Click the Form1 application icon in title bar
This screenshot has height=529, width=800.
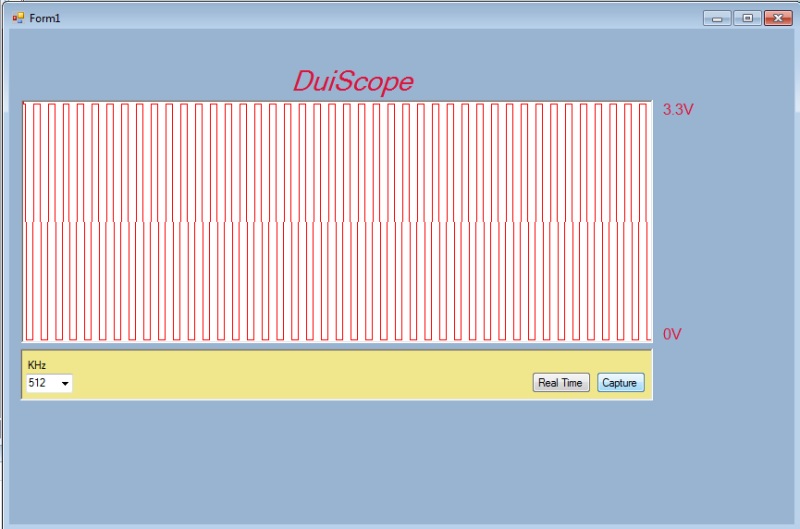18,18
